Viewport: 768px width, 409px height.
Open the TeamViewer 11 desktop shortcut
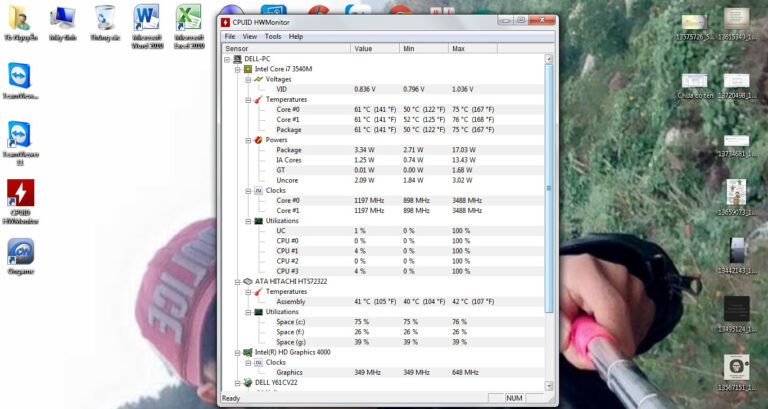coord(20,143)
